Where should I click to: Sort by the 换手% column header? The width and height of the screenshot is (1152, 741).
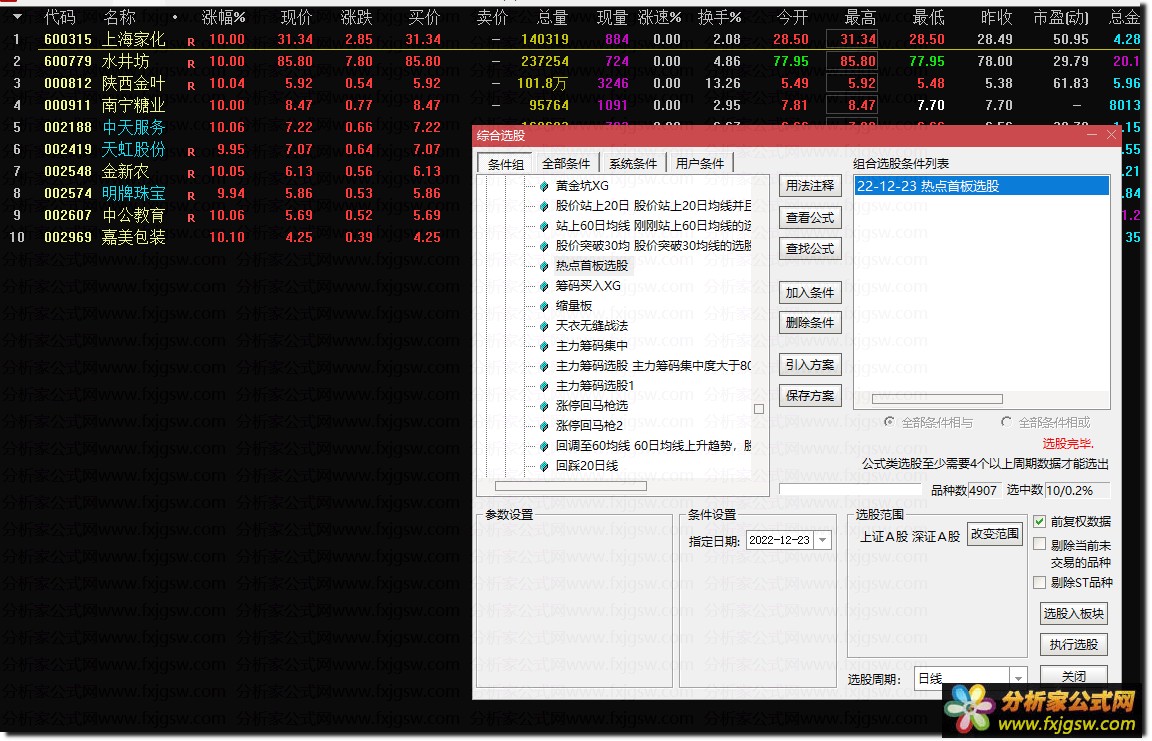coord(719,17)
